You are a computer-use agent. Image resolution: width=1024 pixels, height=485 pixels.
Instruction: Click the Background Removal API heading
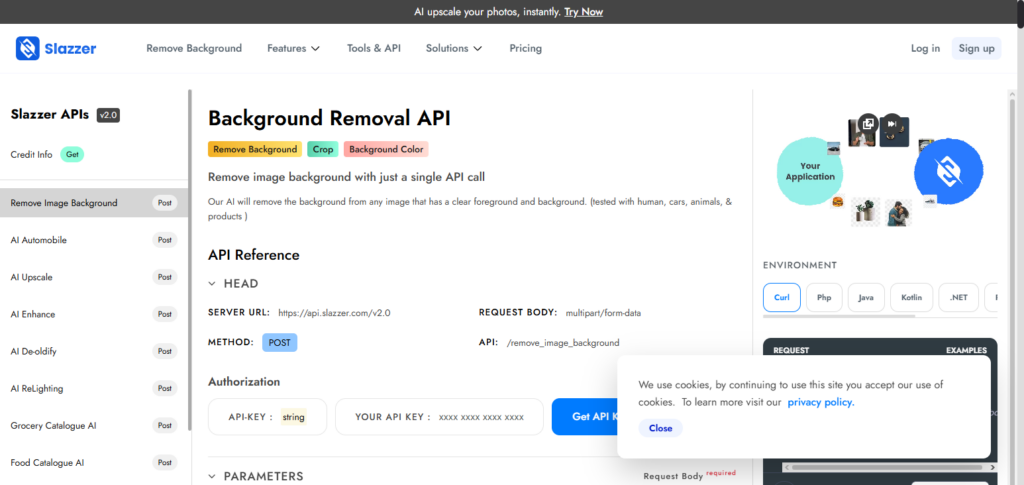(x=329, y=118)
